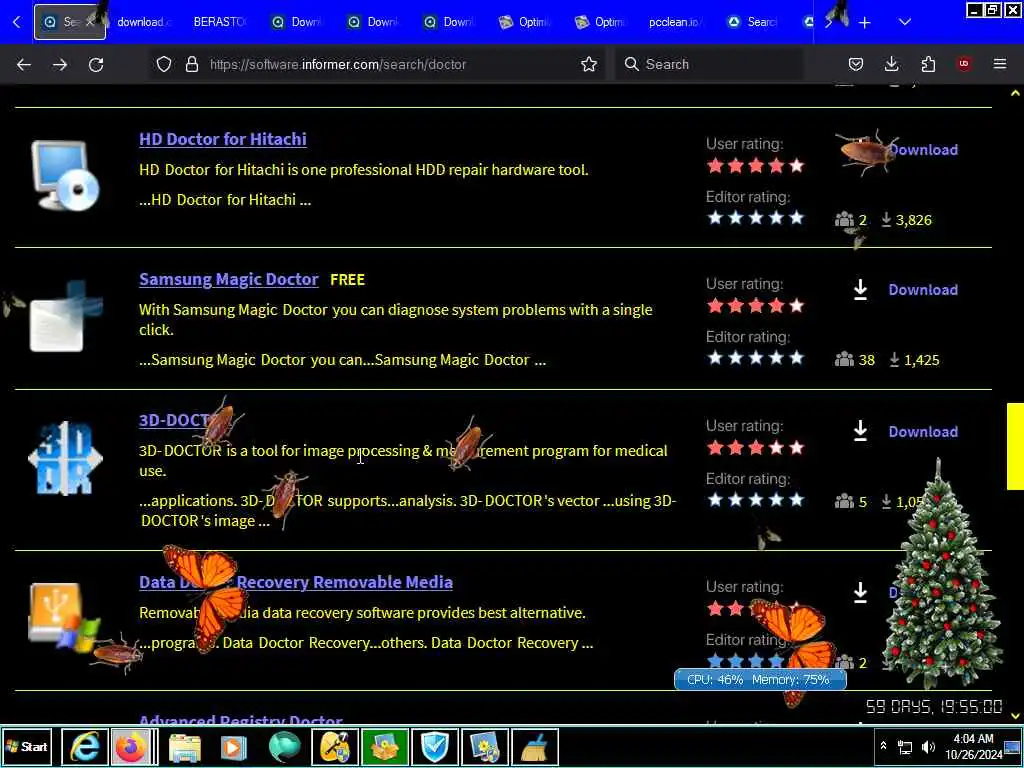Open the media player taskbar icon
1024x768 pixels.
pos(233,747)
